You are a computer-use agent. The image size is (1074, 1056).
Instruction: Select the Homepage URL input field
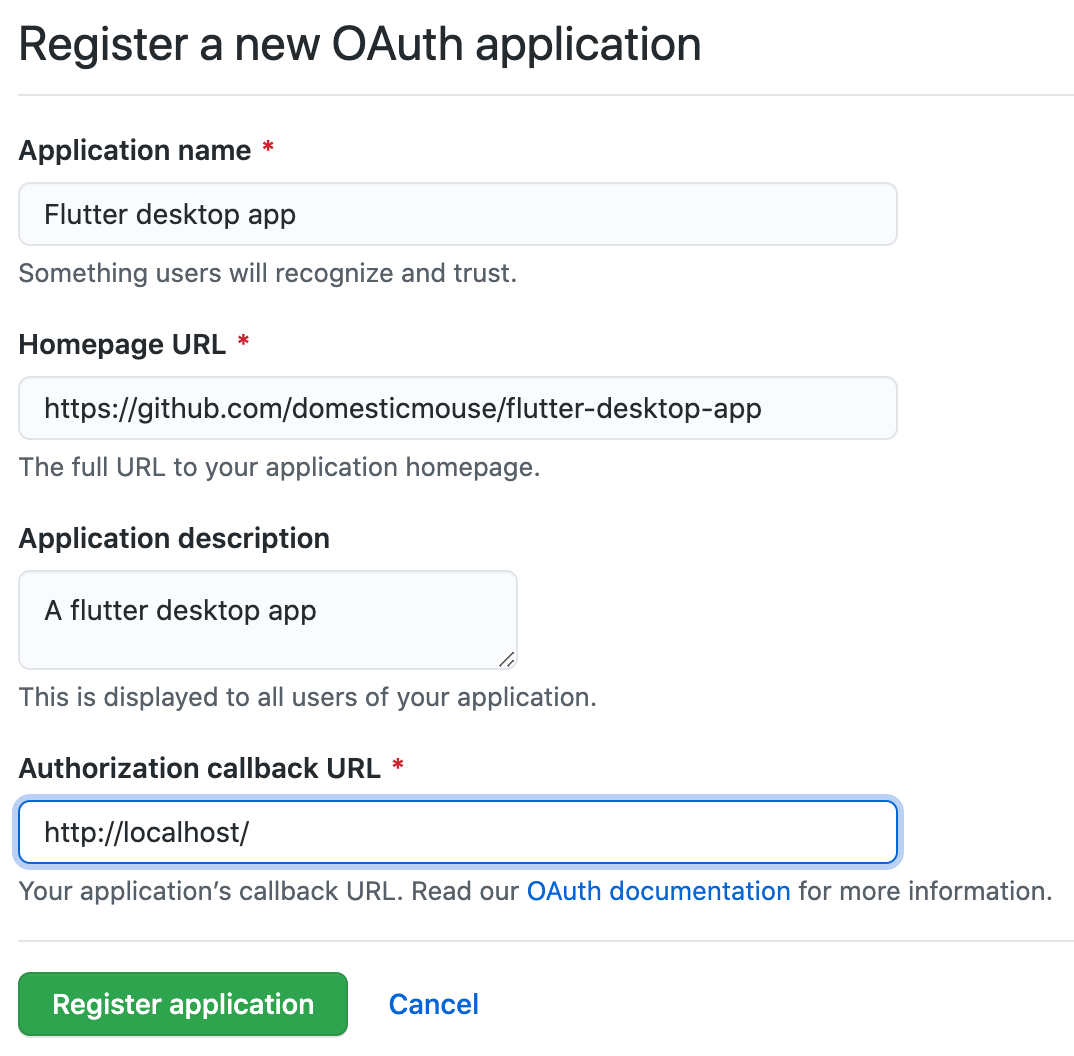457,407
